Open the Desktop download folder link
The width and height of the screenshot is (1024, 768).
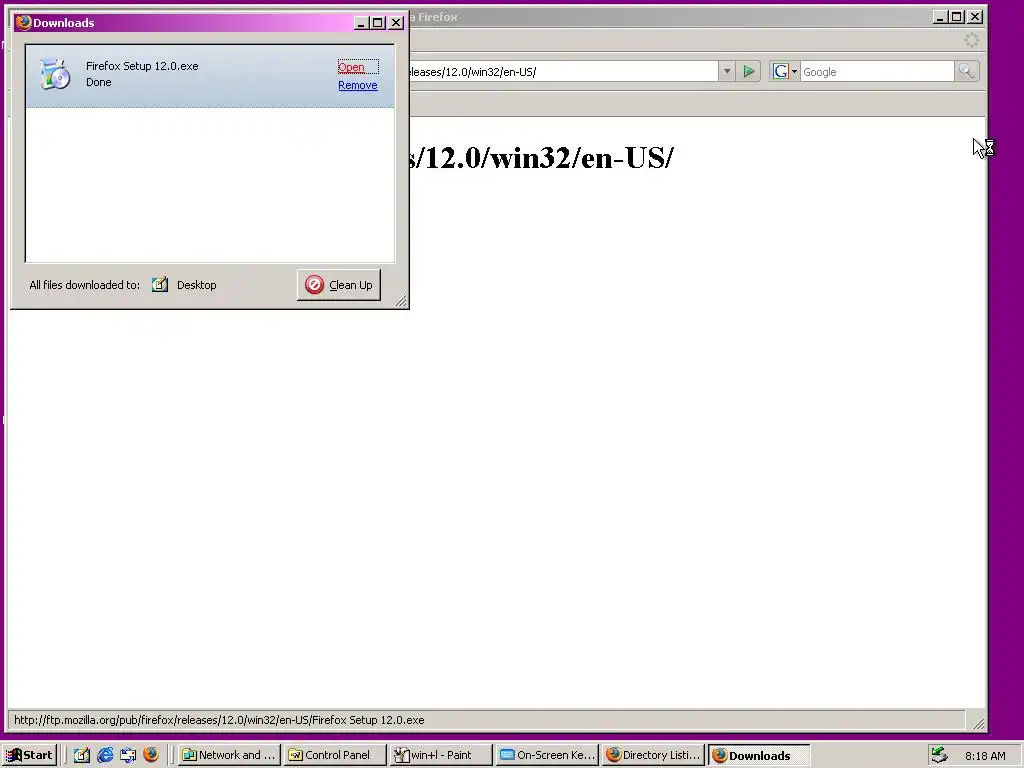pos(196,285)
